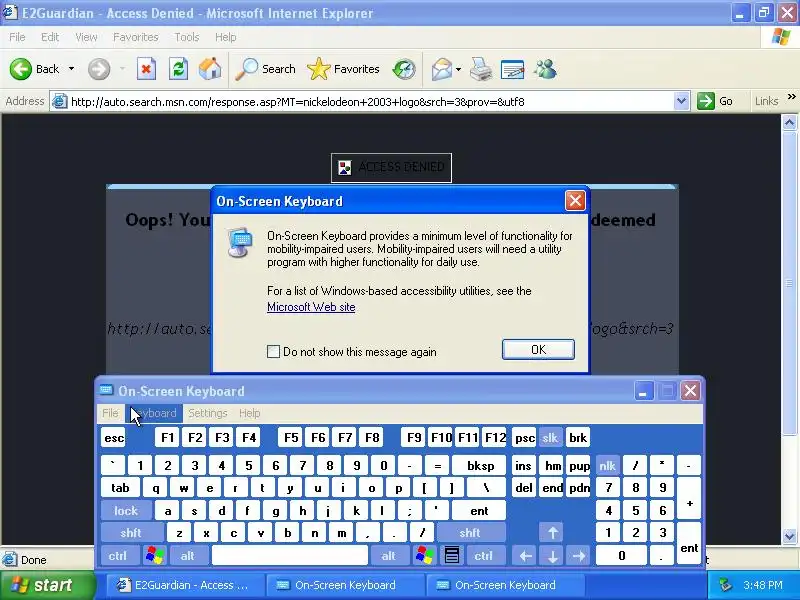Click the page scroll up arrow
Viewport: 800px width, 600px height.
coord(789,122)
